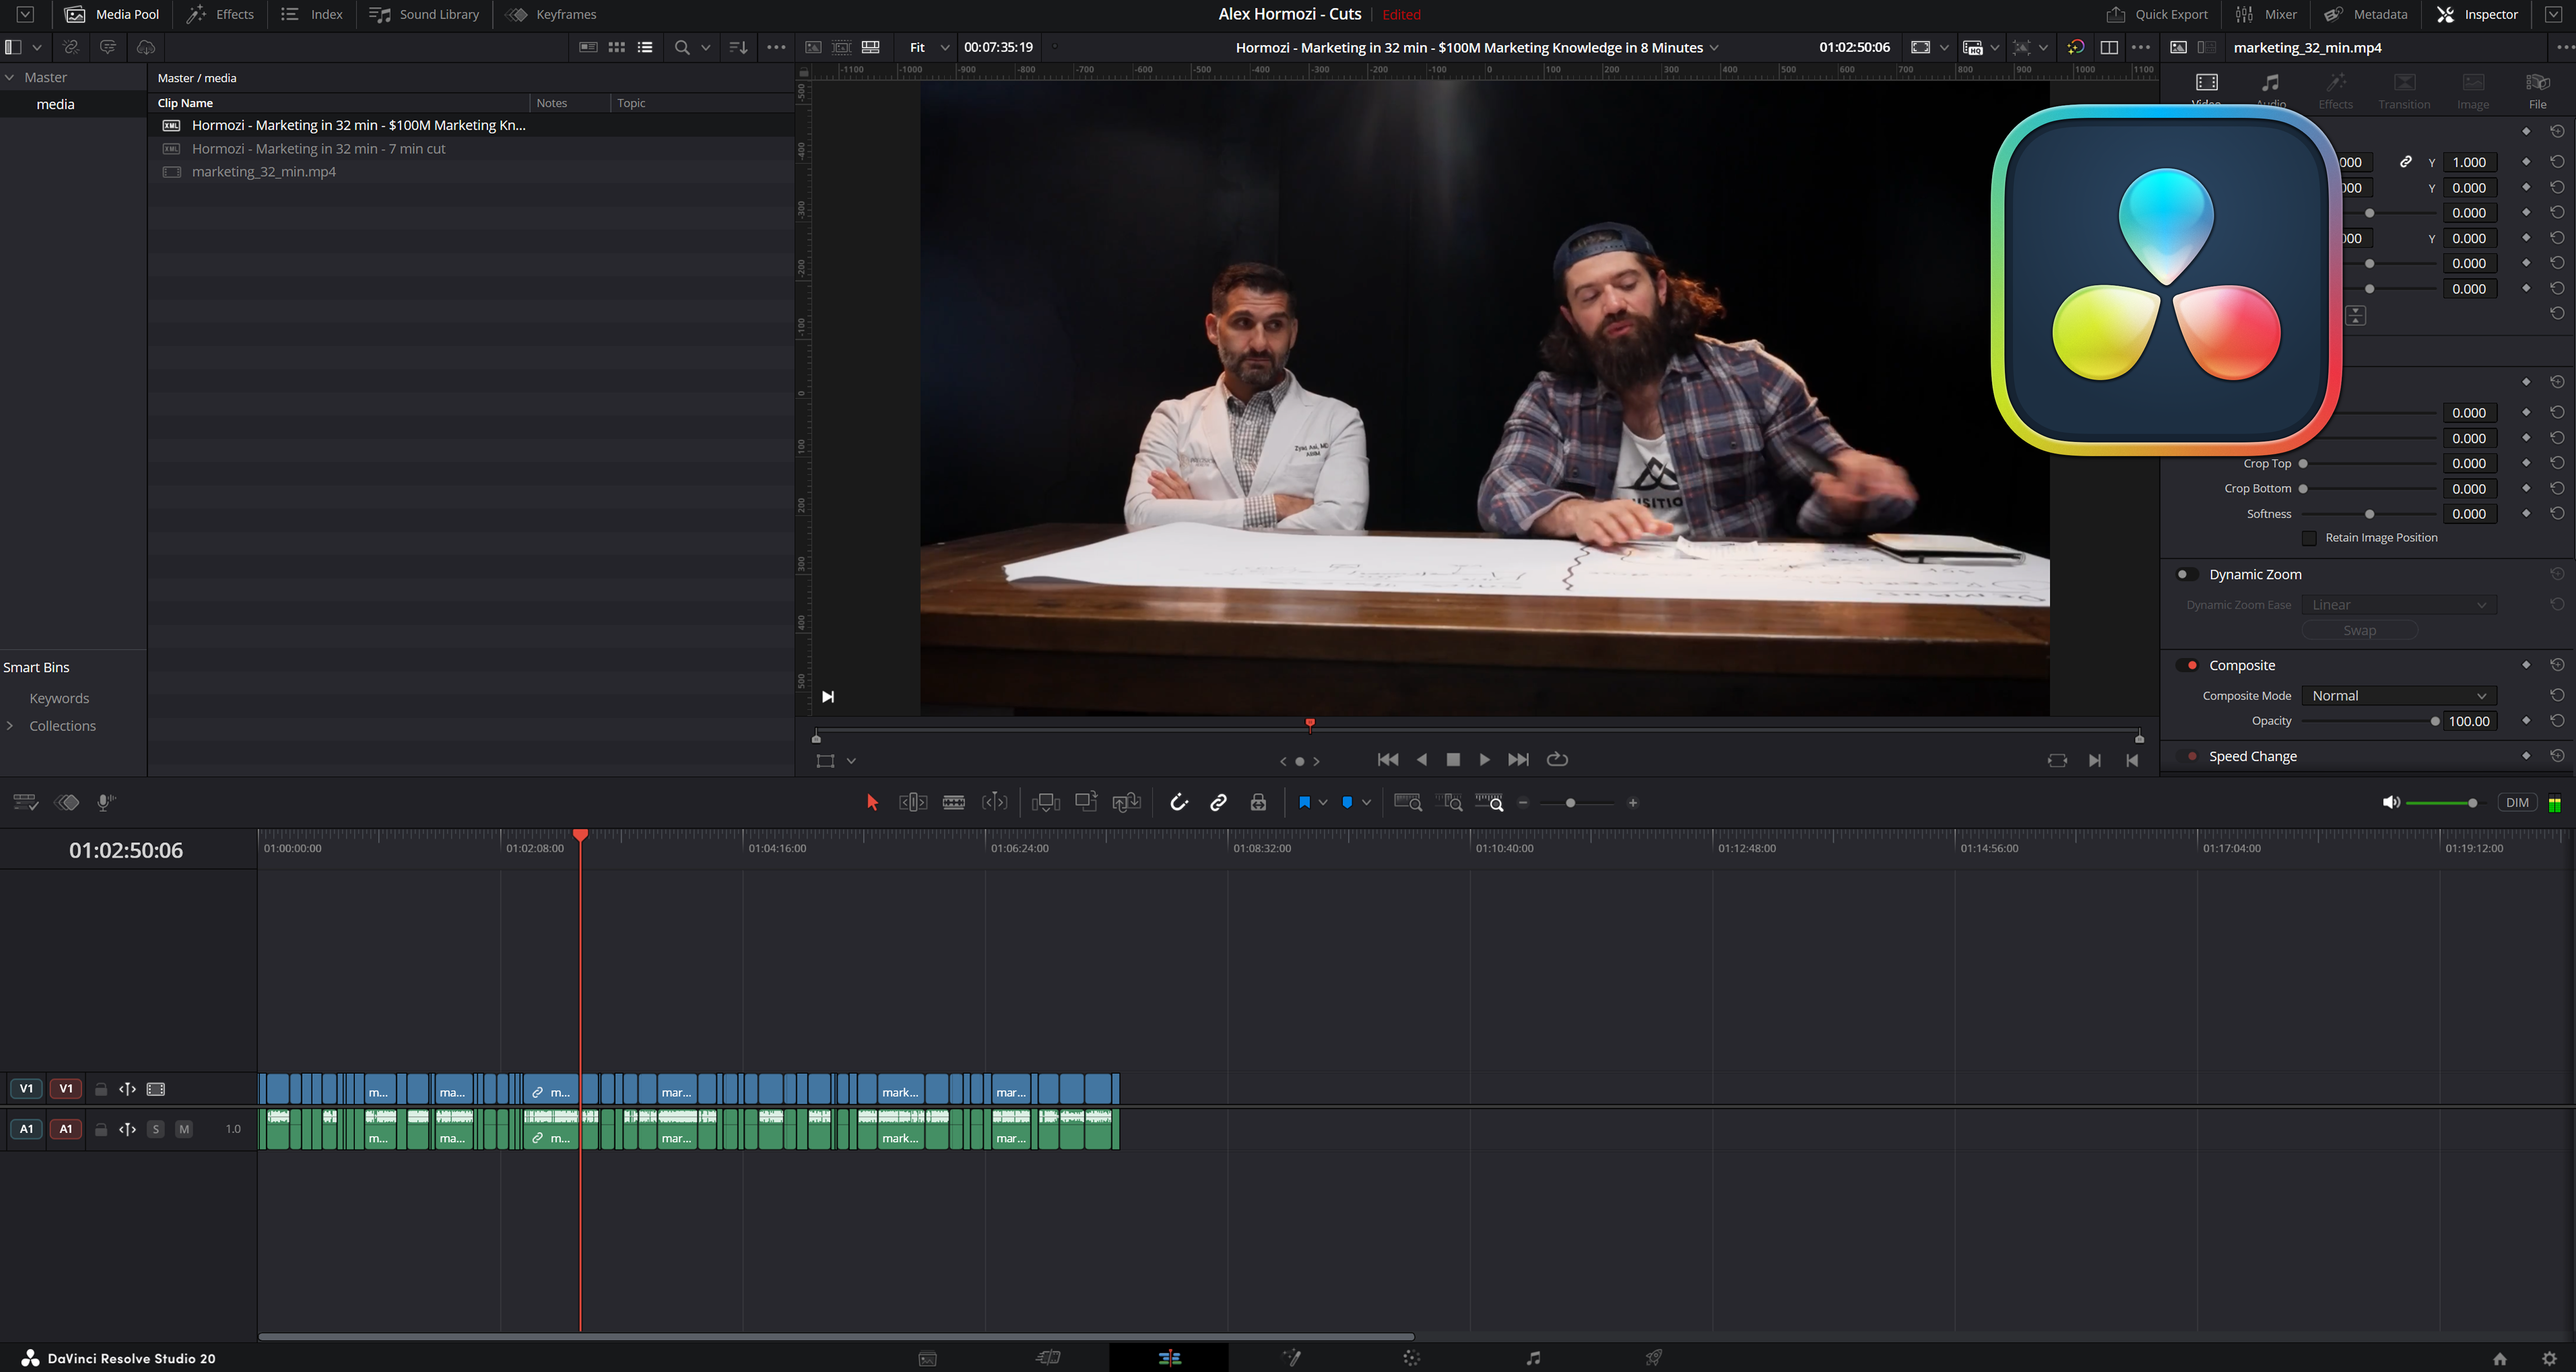Click Quick Export button
Viewport: 2576px width, 1372px height.
(x=2157, y=14)
